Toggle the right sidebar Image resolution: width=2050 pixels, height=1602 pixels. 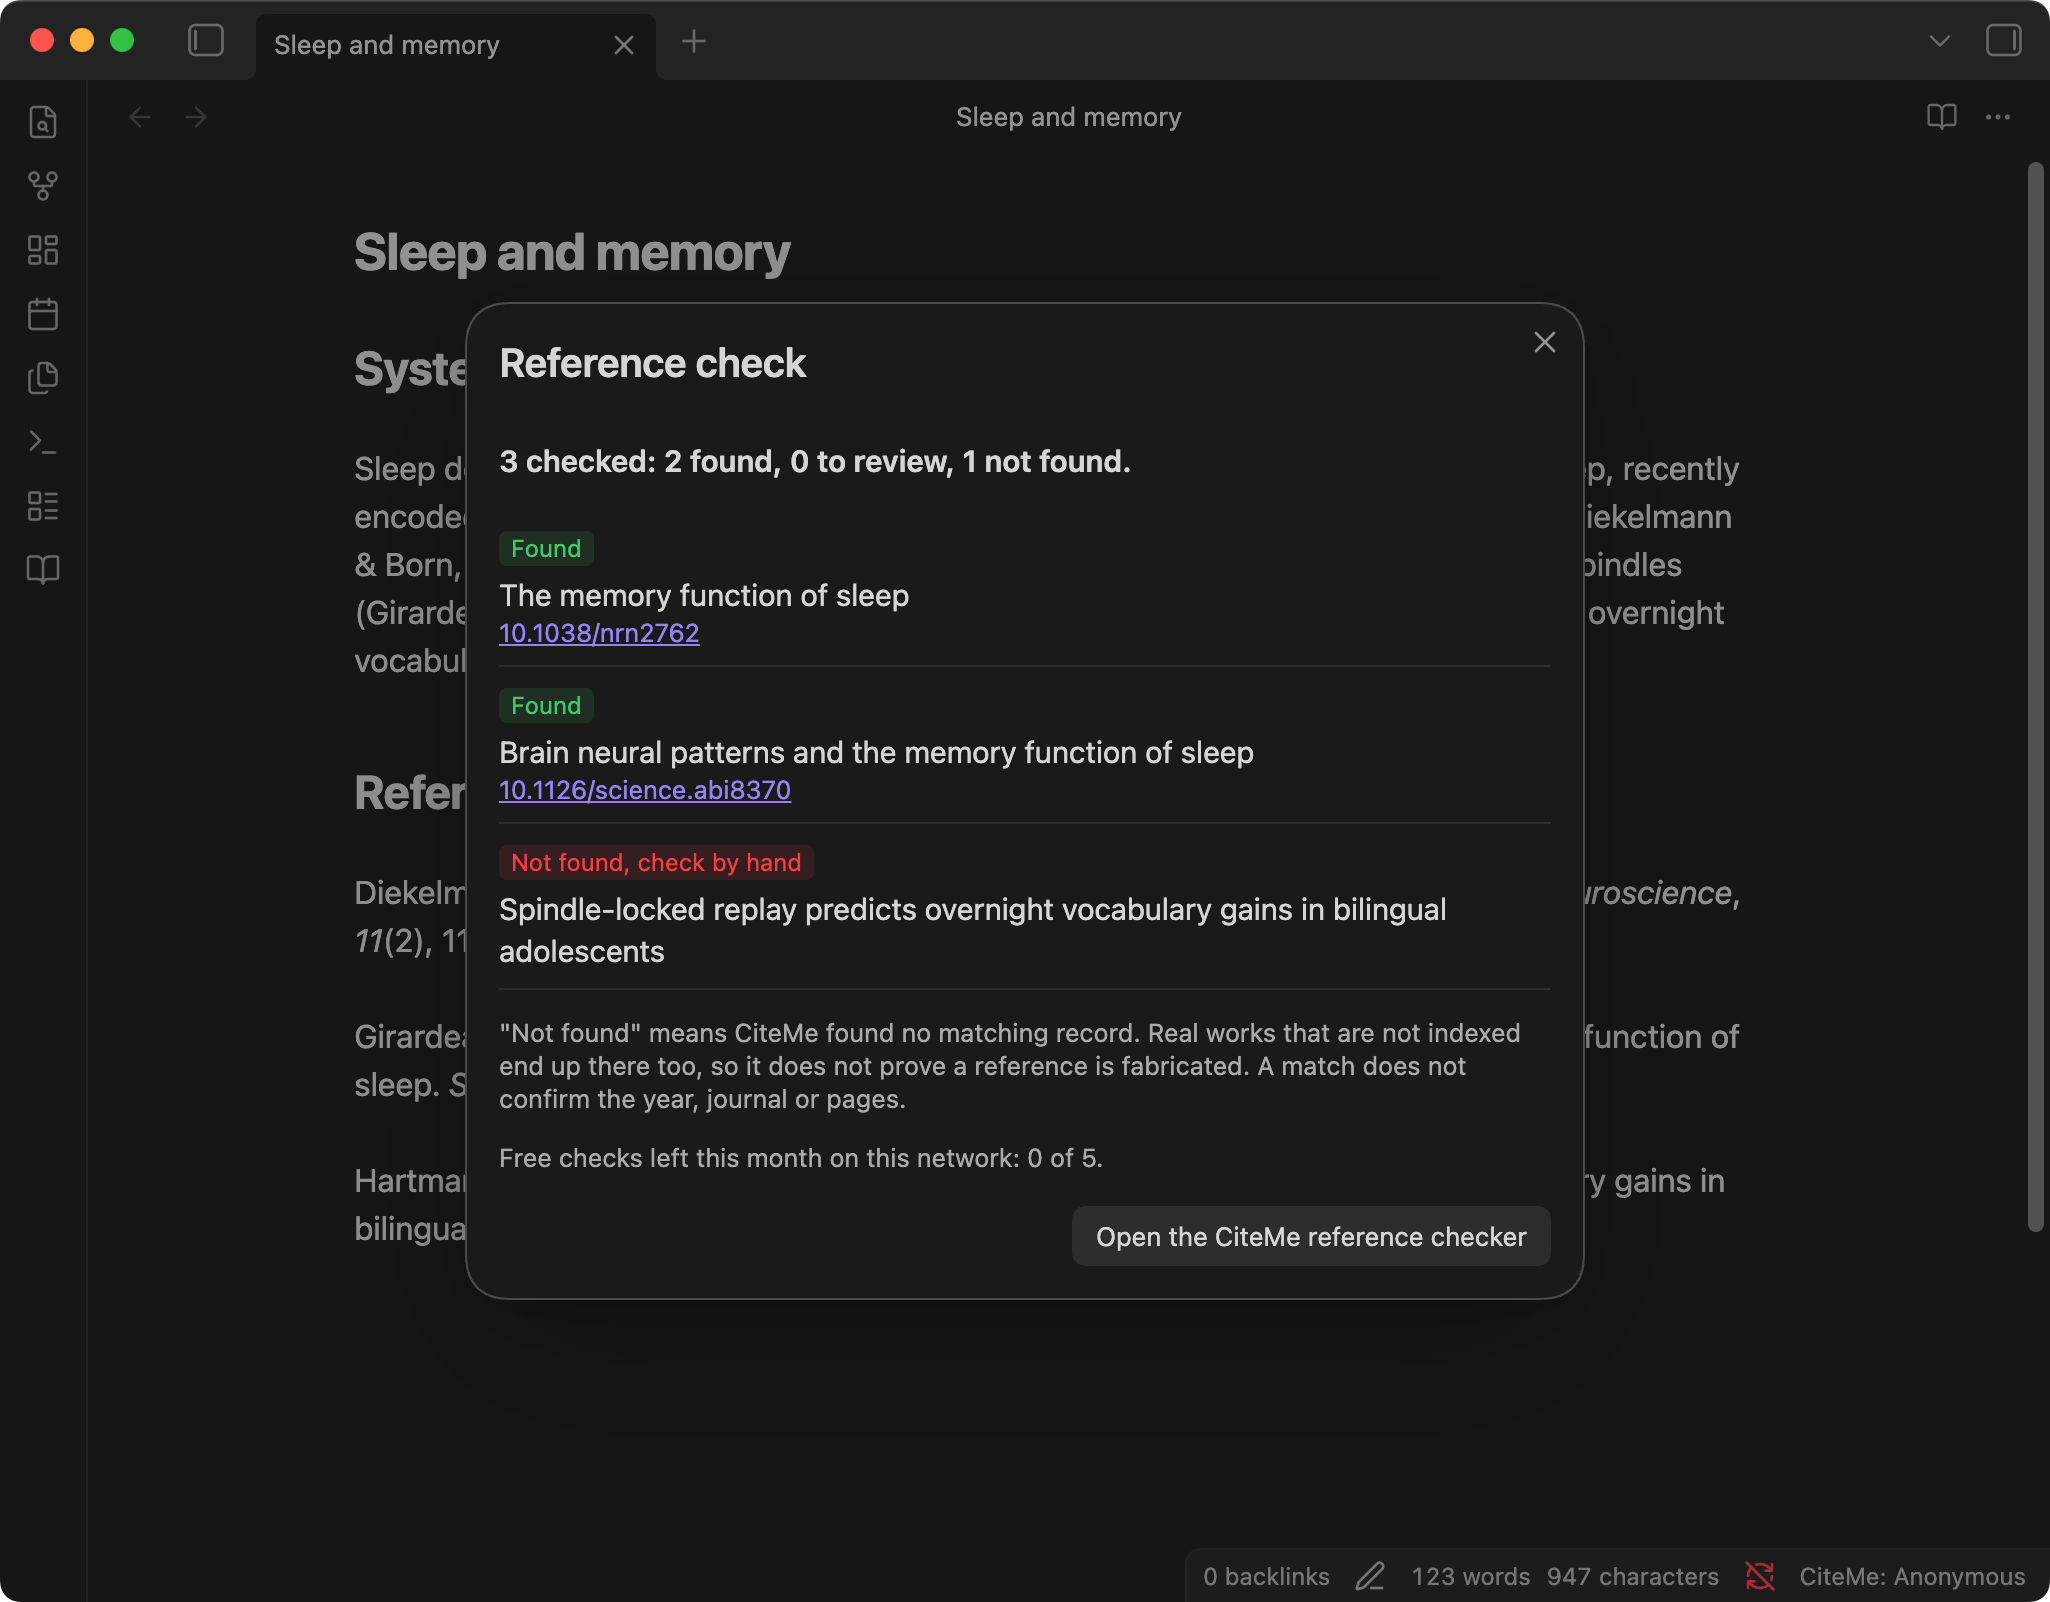2004,41
